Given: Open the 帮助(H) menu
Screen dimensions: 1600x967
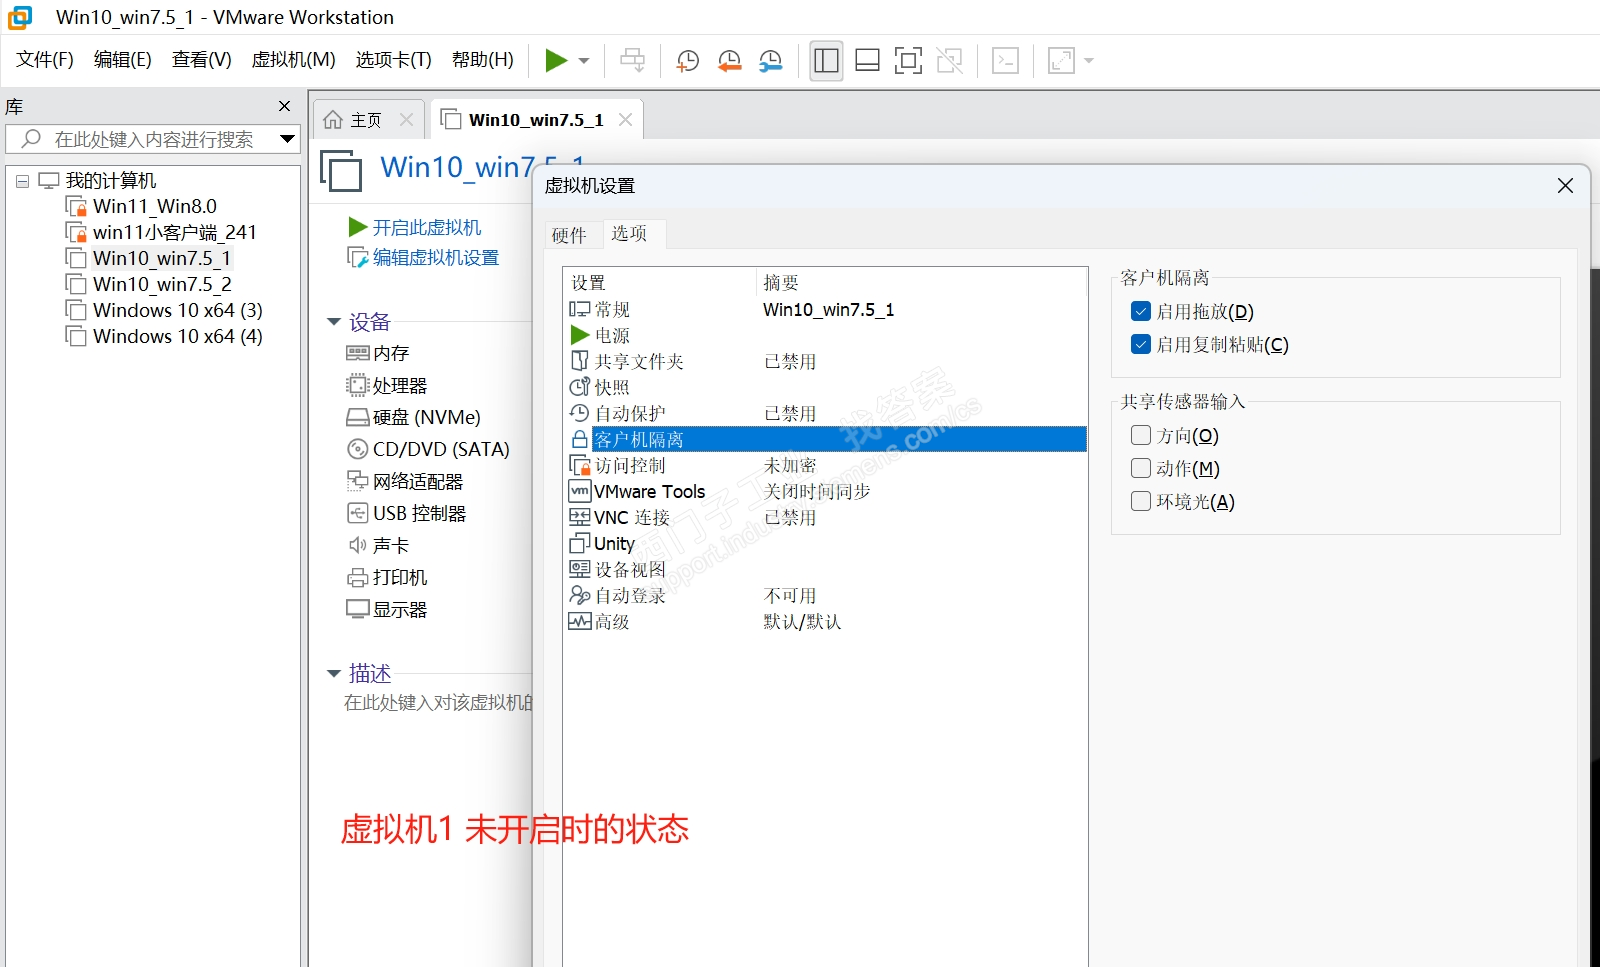Looking at the screenshot, I should pos(483,60).
